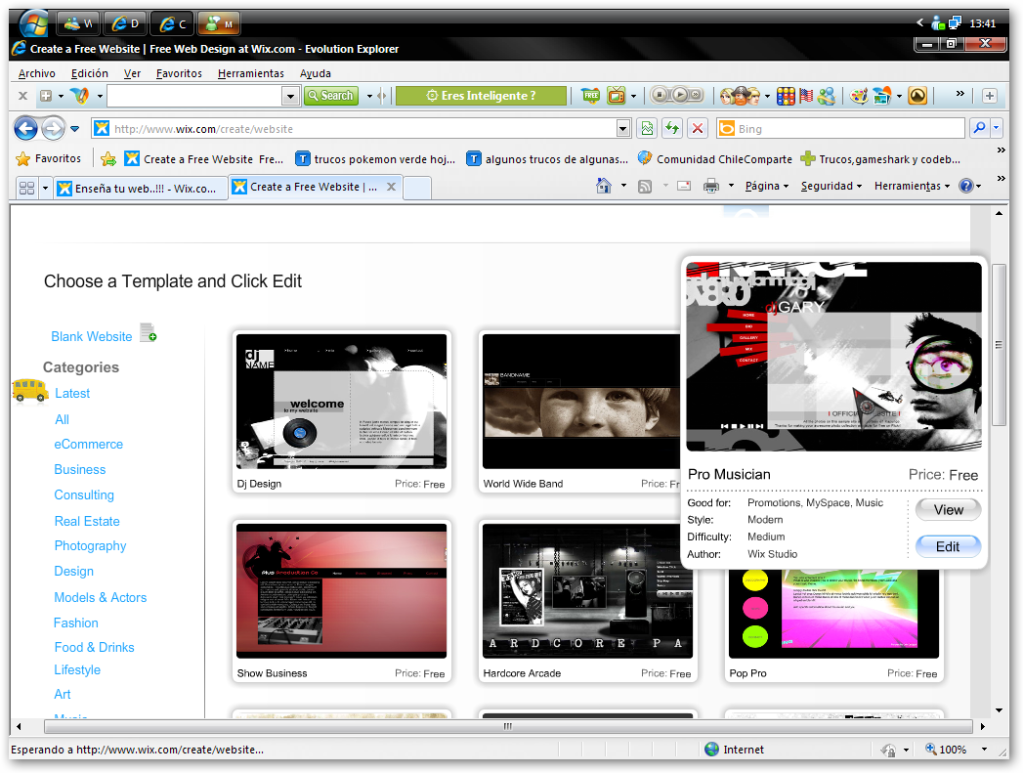
Task: Click the FREE basket toolbar icon
Action: [590, 96]
